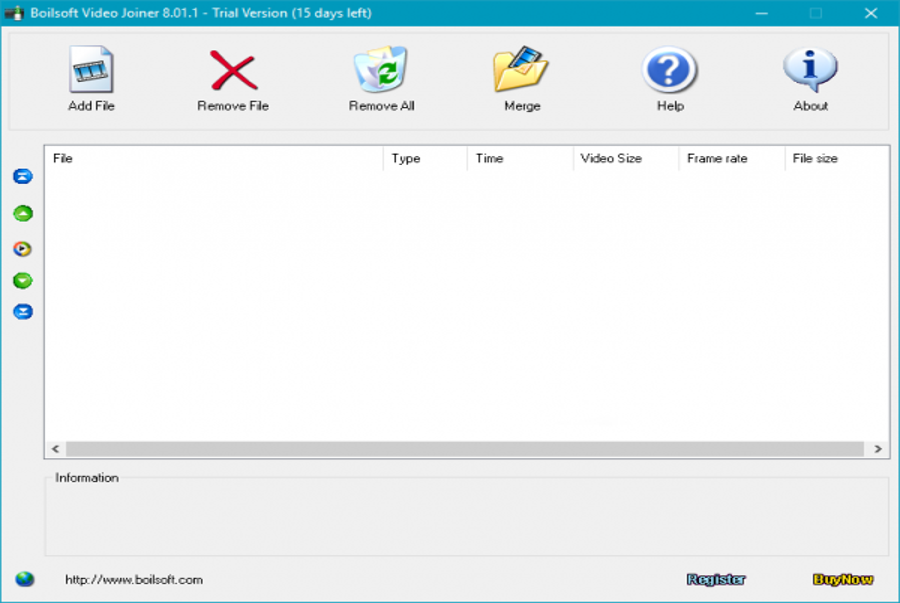900x603 pixels.
Task: Click the Video Size column header
Action: pyautogui.click(x=626, y=159)
